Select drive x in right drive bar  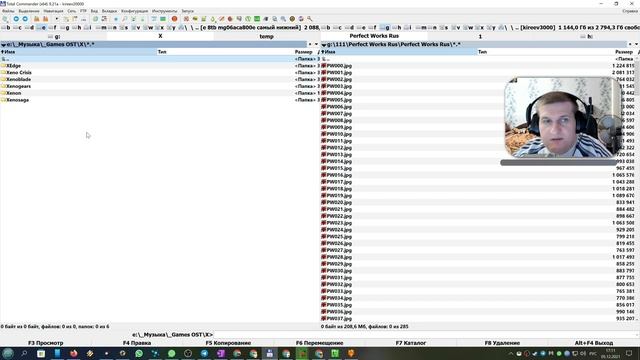(479, 27)
